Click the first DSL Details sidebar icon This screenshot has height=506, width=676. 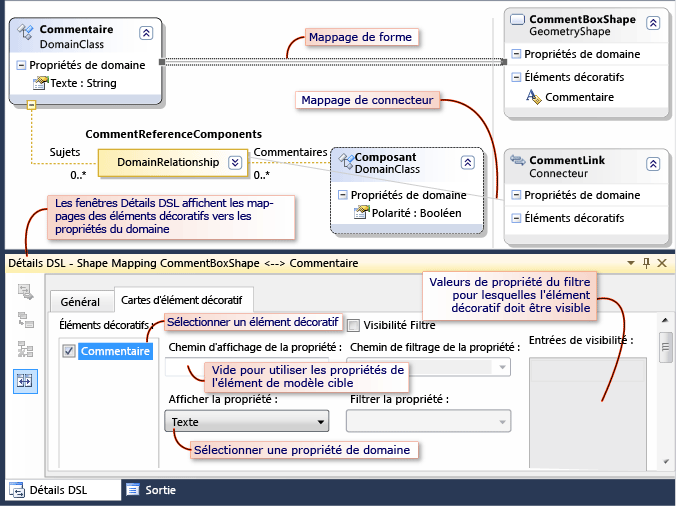(x=25, y=292)
